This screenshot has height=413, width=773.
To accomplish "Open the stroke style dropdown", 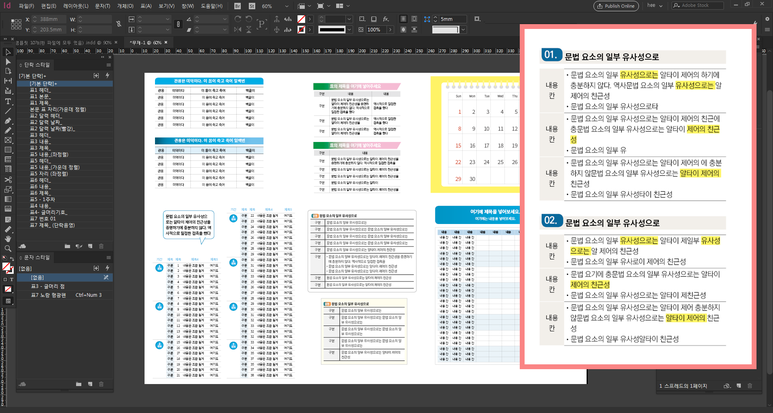I will [x=350, y=30].
